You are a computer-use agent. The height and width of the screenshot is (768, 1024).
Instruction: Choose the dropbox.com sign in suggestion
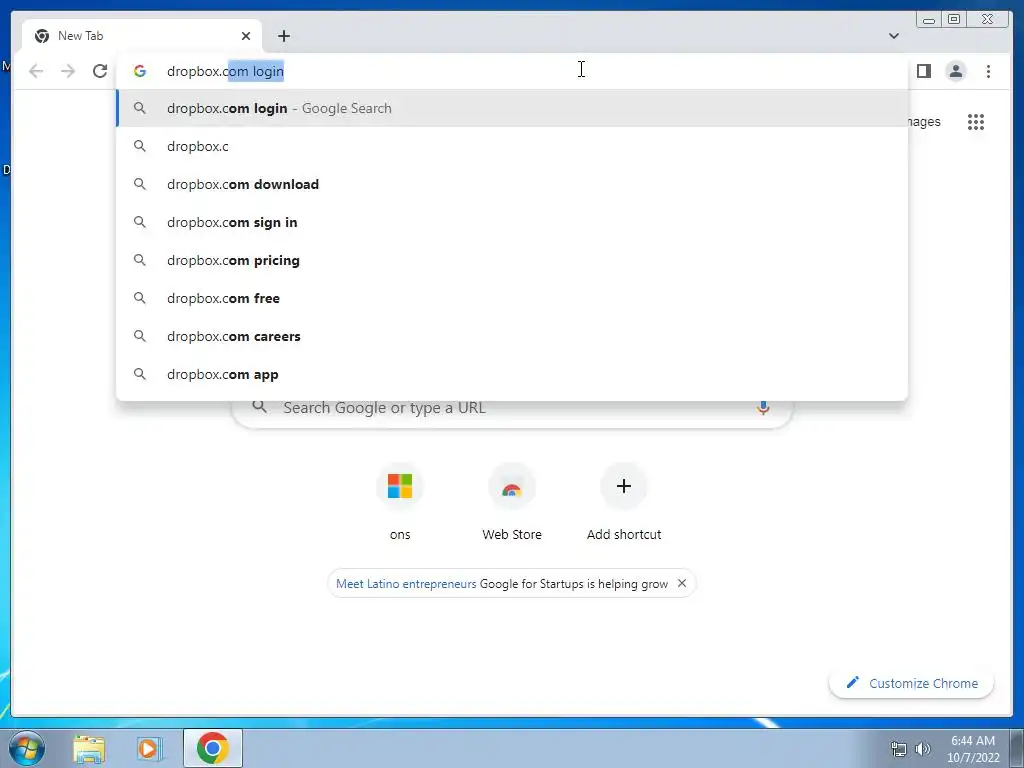coord(512,222)
